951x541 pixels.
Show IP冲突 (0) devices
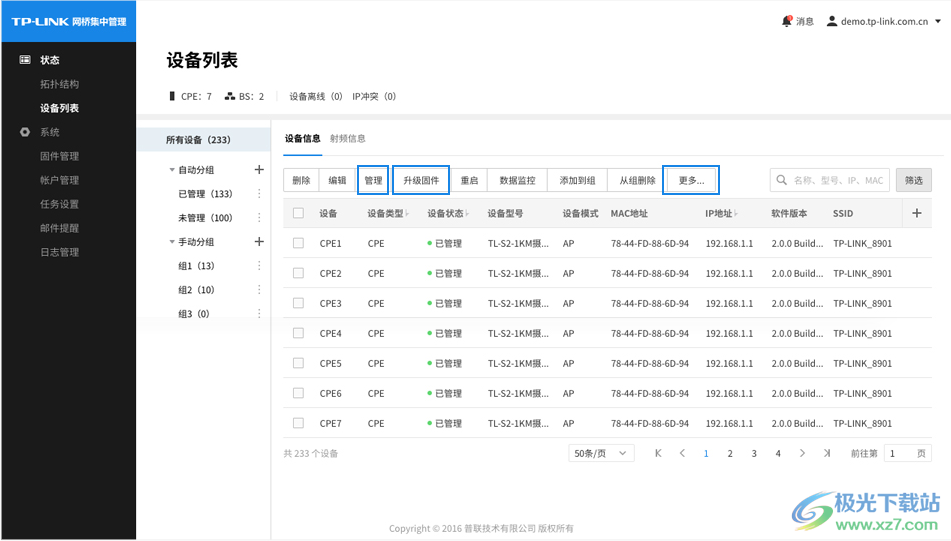point(374,96)
